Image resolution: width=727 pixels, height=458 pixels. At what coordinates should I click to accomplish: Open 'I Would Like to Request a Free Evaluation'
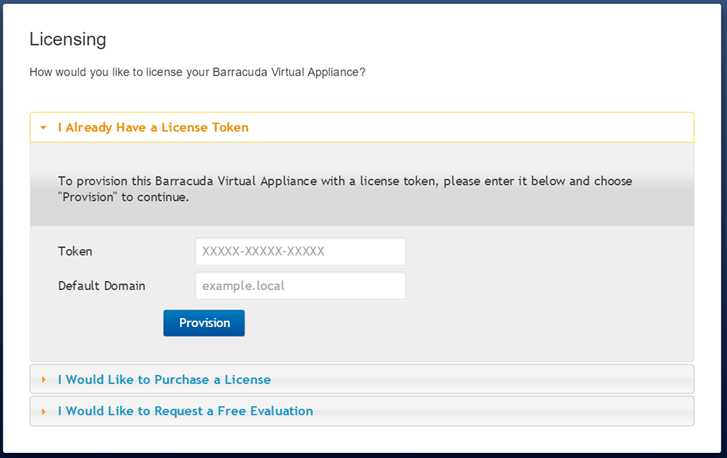pyautogui.click(x=362, y=411)
